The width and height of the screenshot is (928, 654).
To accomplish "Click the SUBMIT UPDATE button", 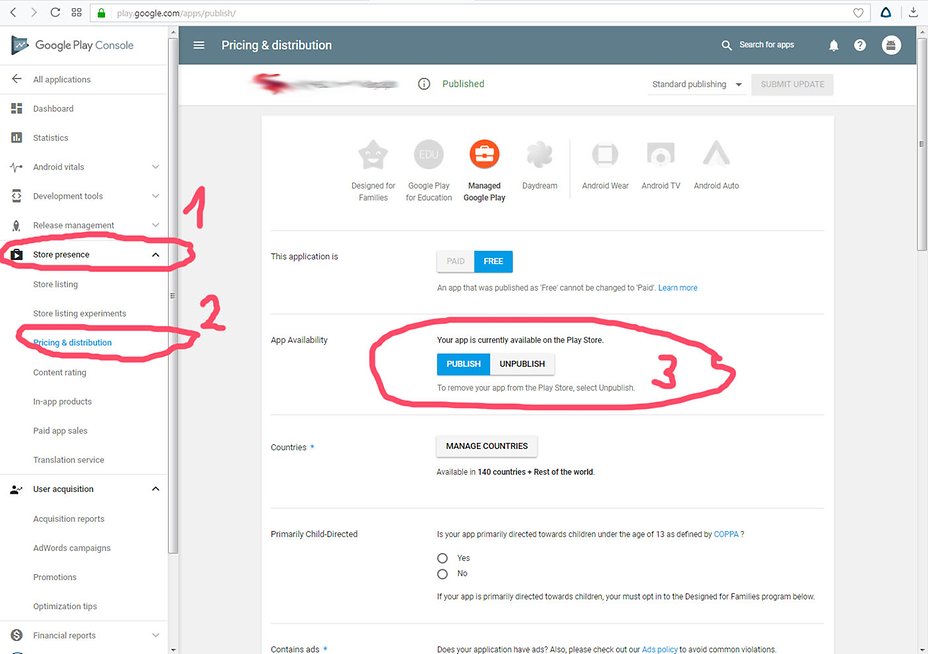I will (792, 84).
